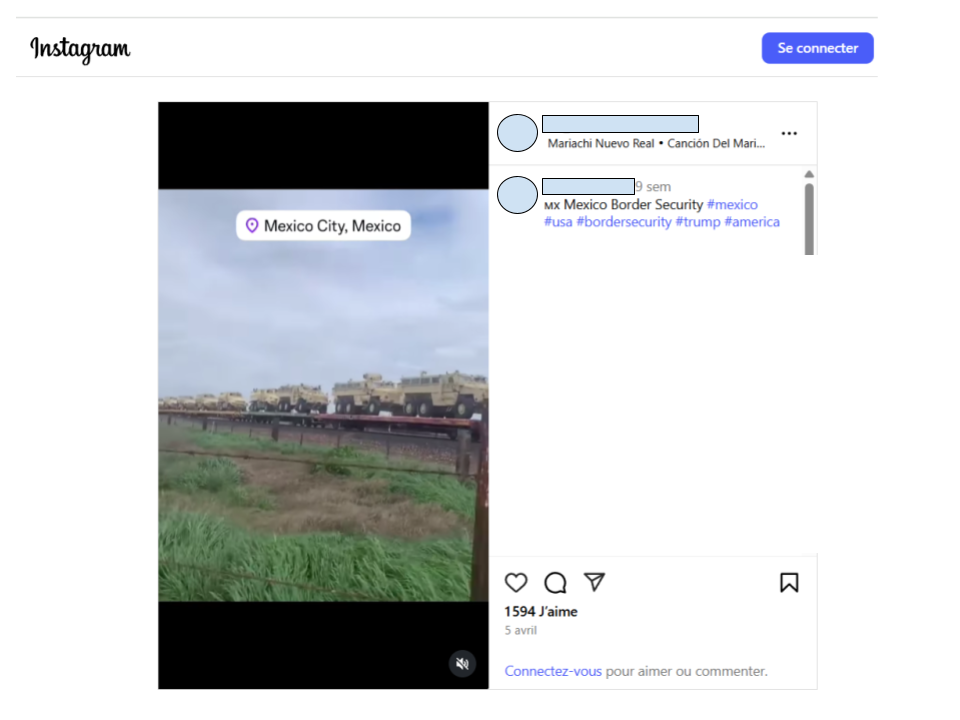Screen dimensions: 960x720
Task: Click the 5 avril post date
Action: 520,630
